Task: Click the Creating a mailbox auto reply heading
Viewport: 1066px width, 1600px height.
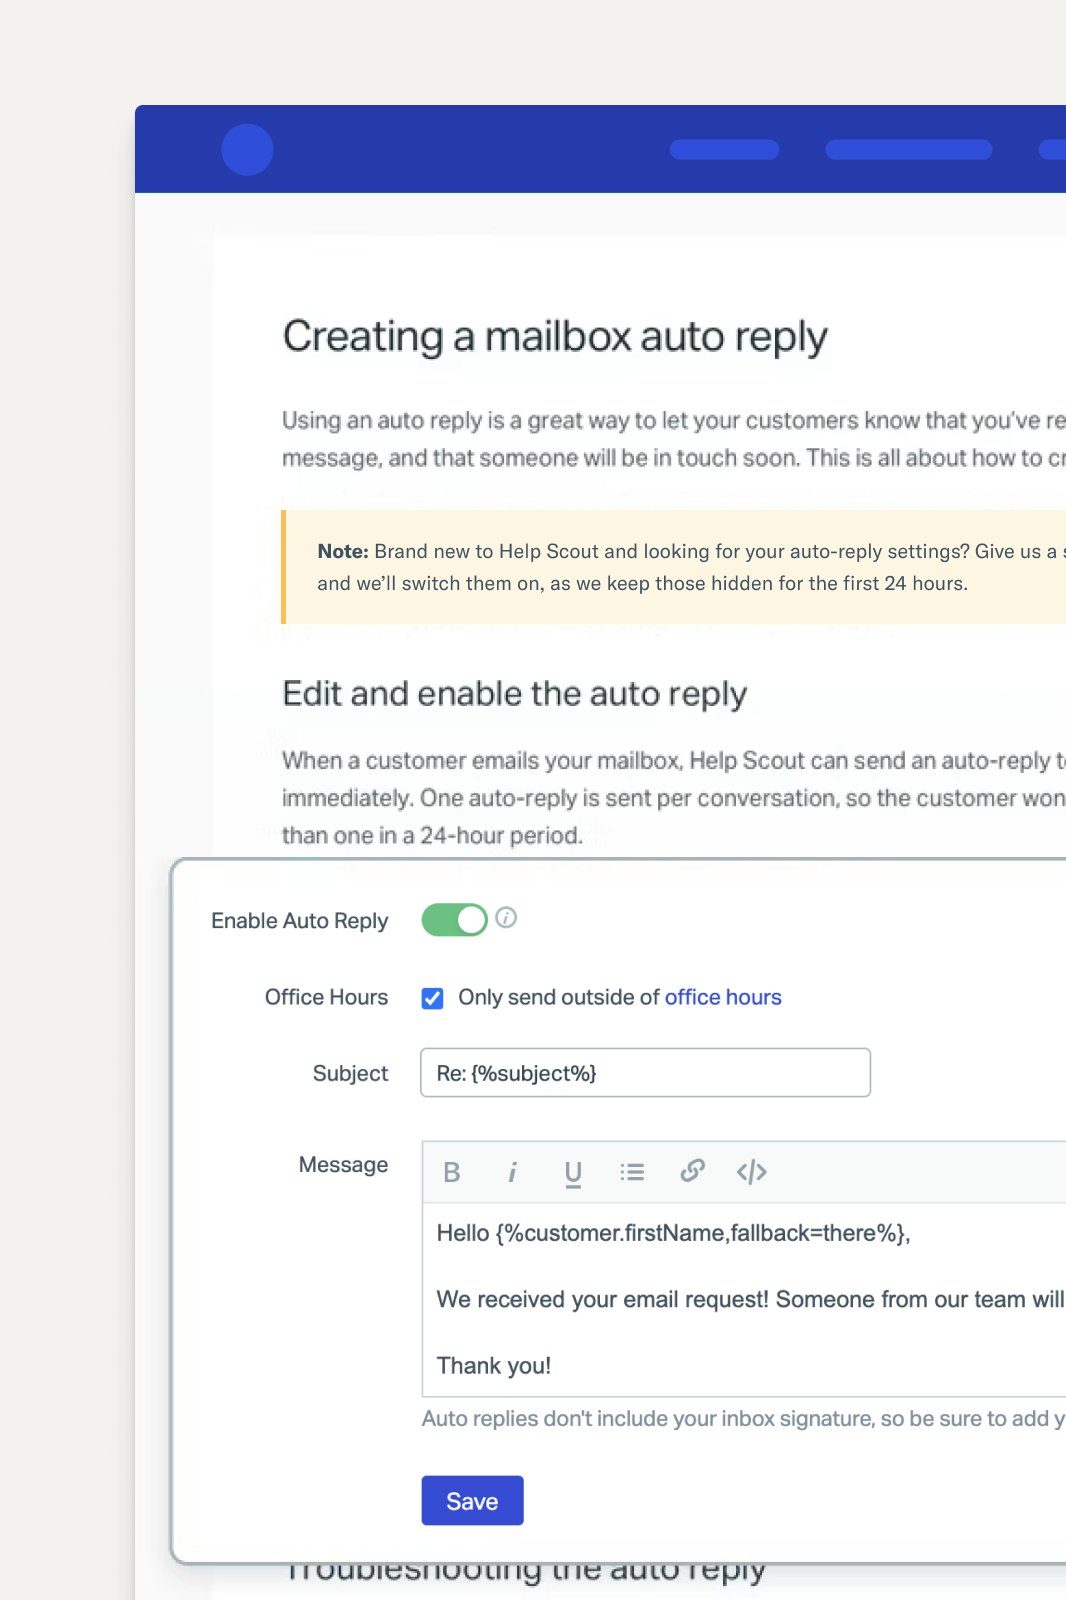Action: [x=555, y=337]
